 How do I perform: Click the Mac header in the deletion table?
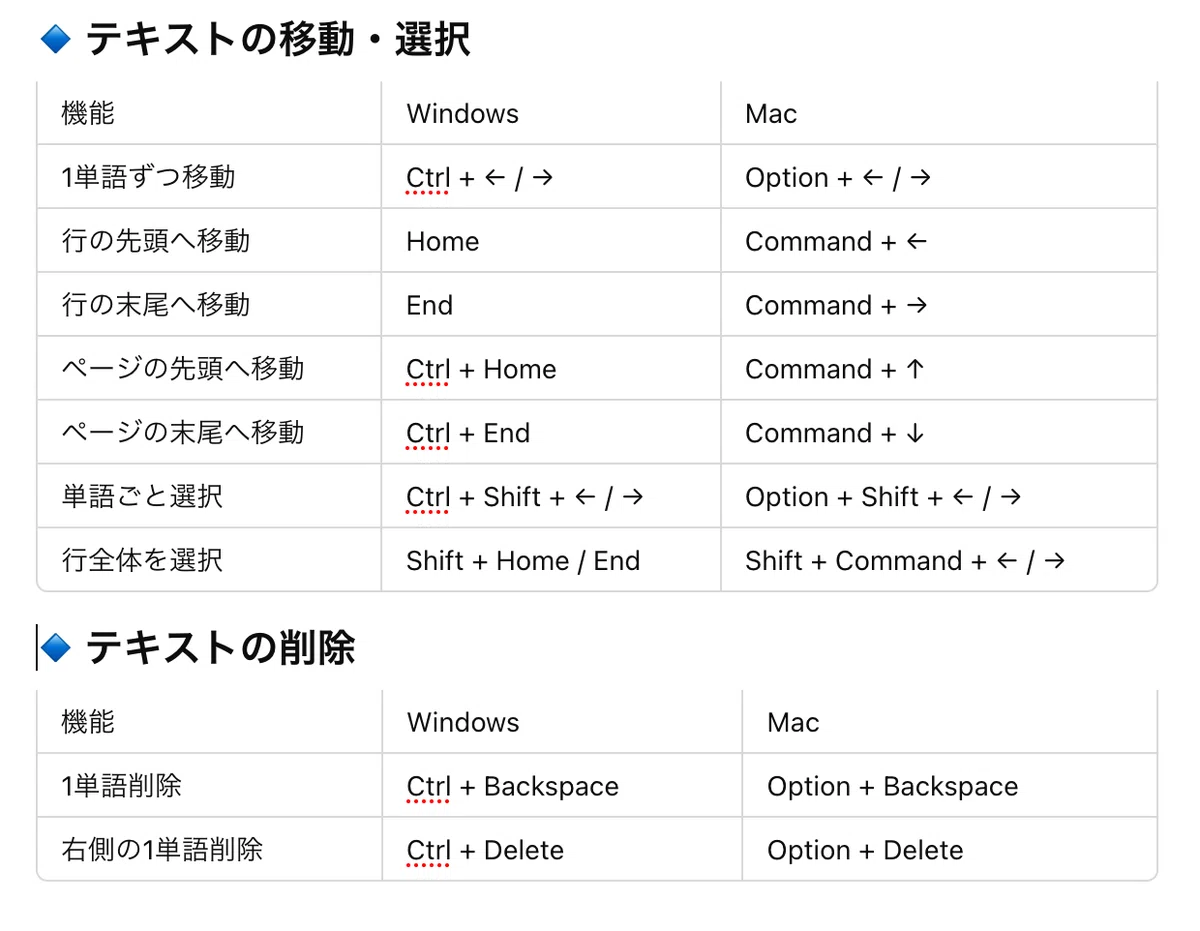coord(950,722)
